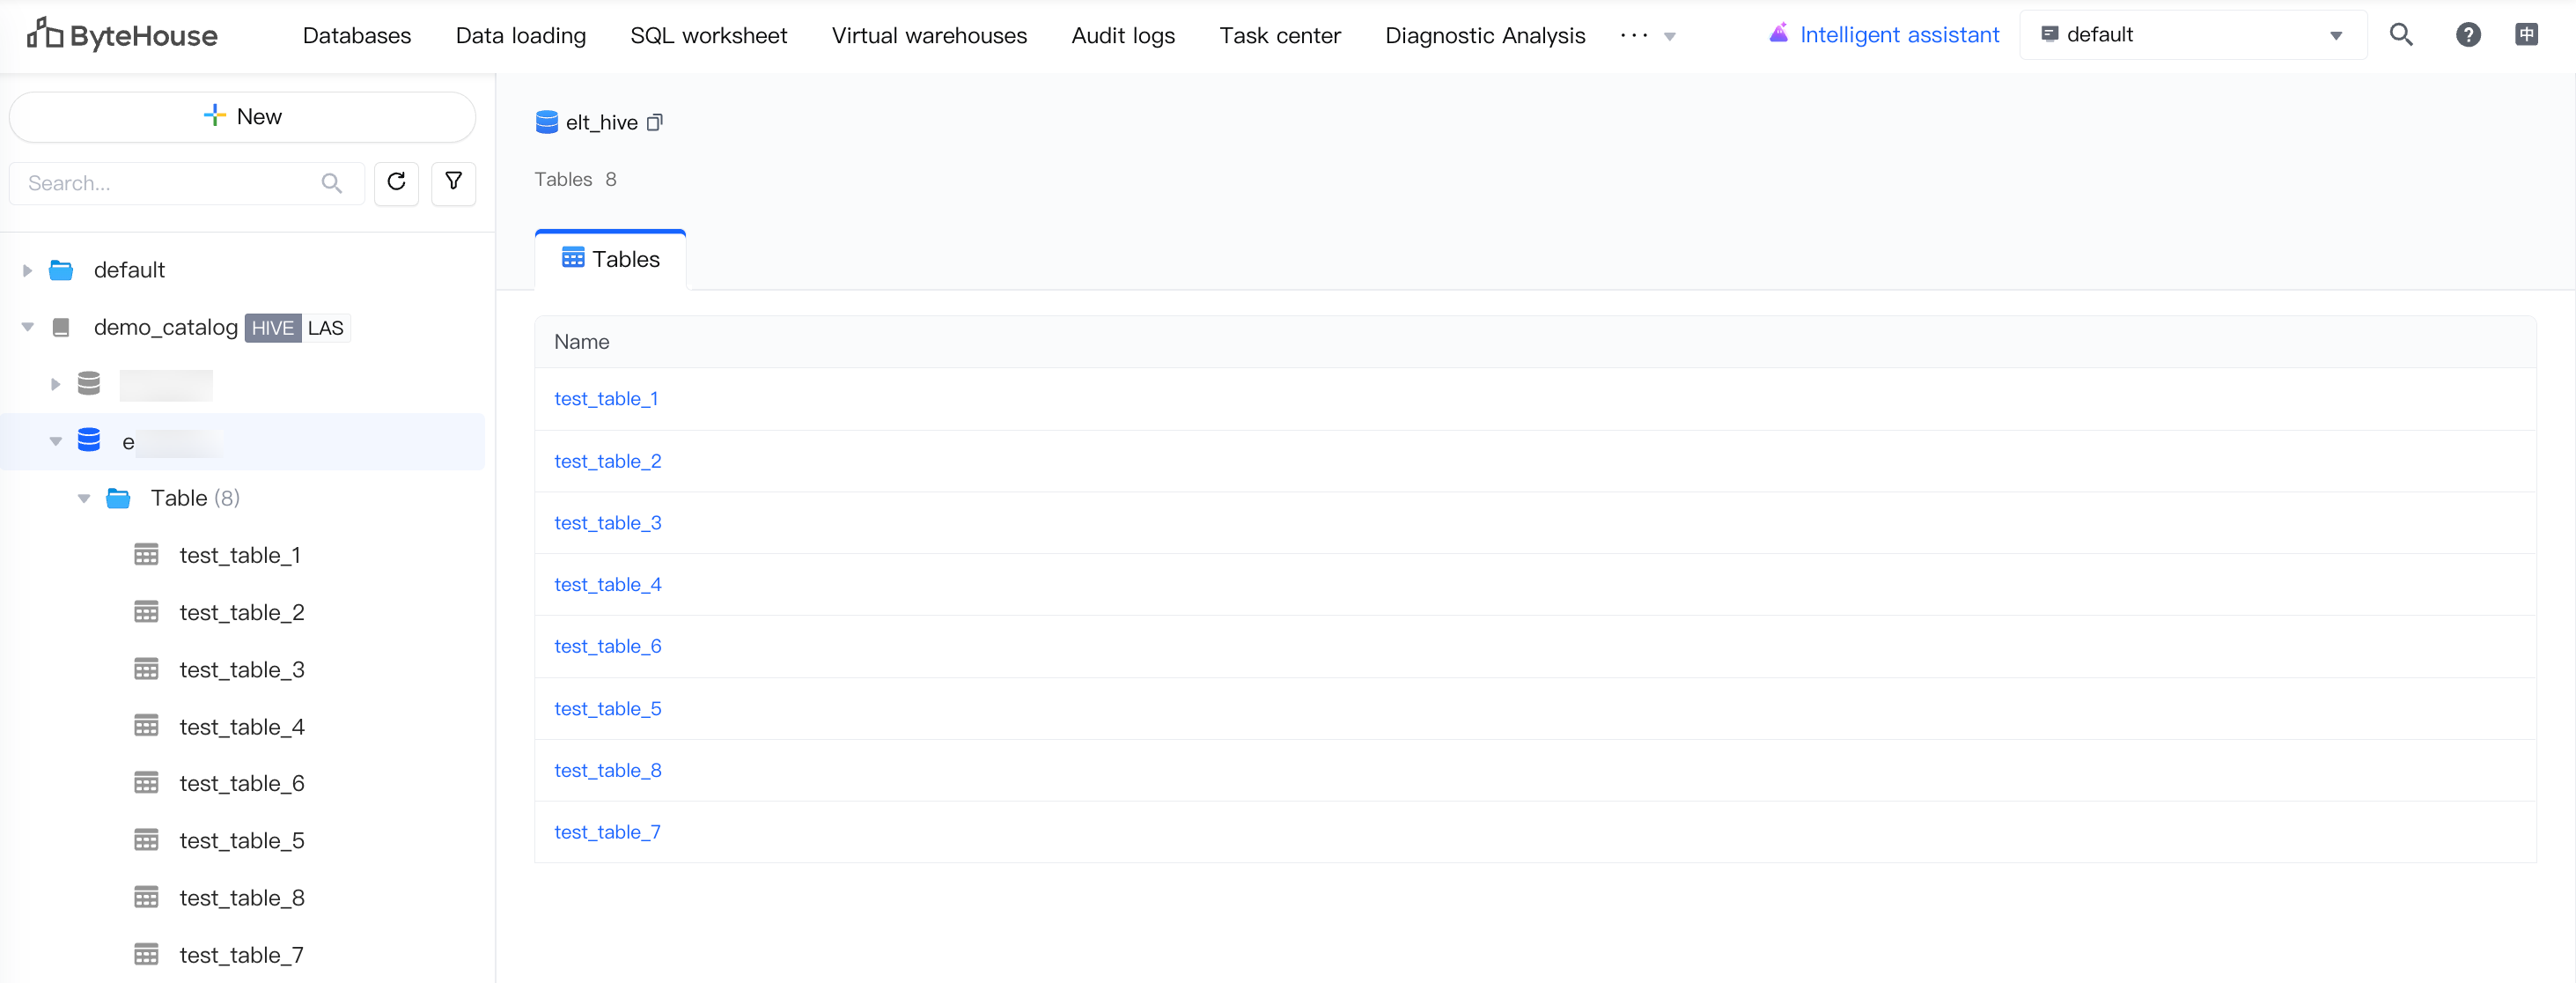Click the help question mark icon

coord(2467,35)
